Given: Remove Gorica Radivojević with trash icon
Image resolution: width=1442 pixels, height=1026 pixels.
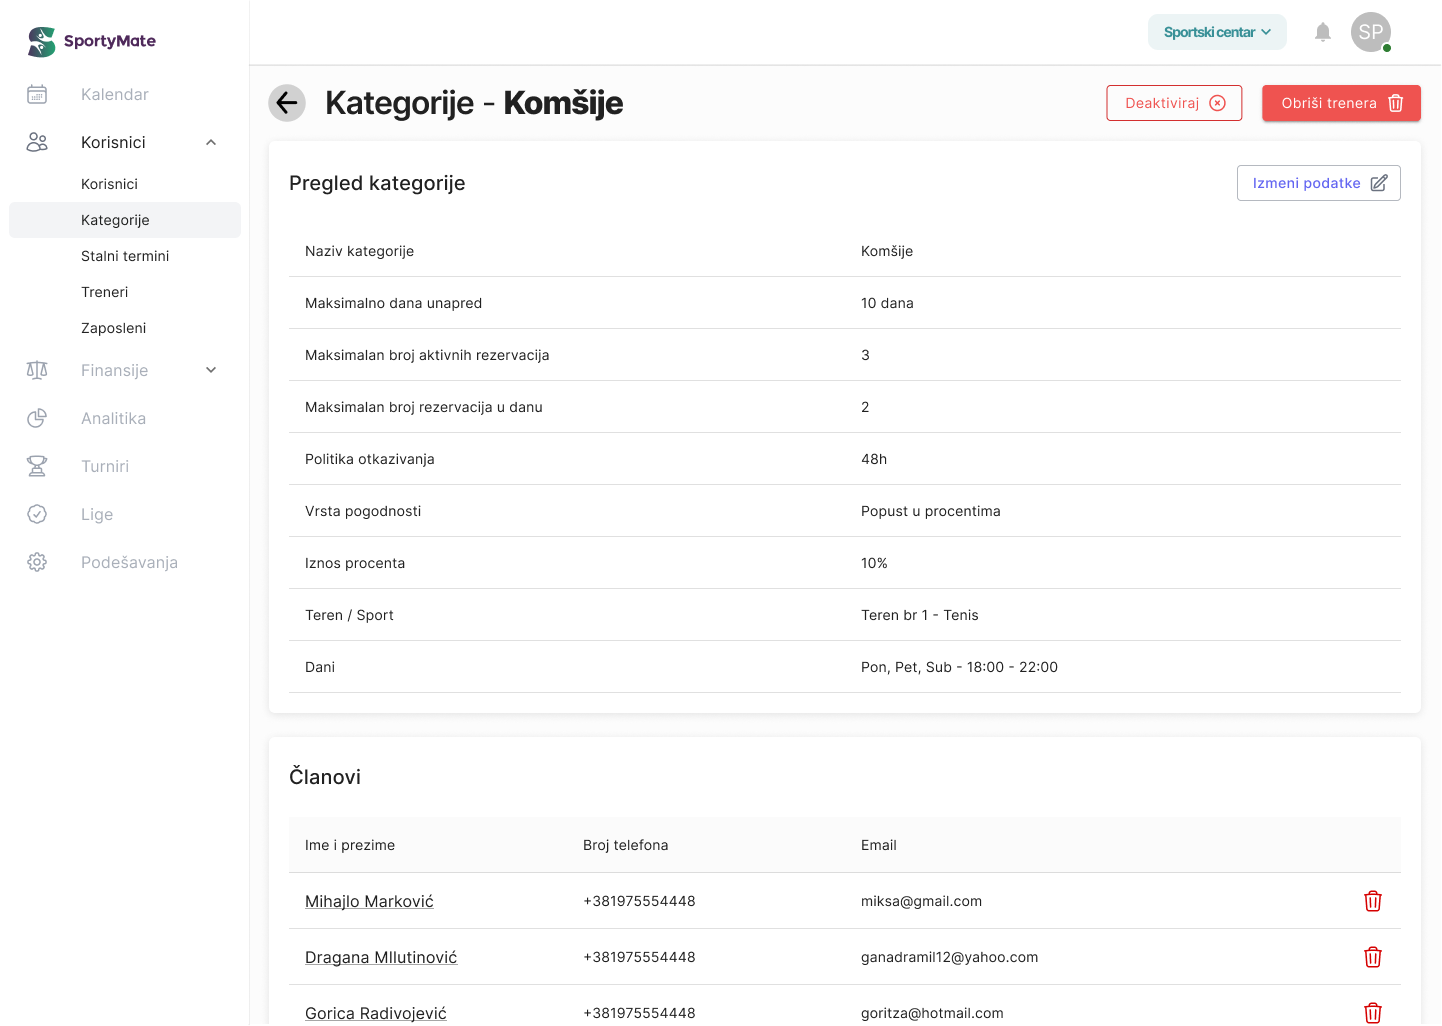Looking at the screenshot, I should pos(1373,1013).
